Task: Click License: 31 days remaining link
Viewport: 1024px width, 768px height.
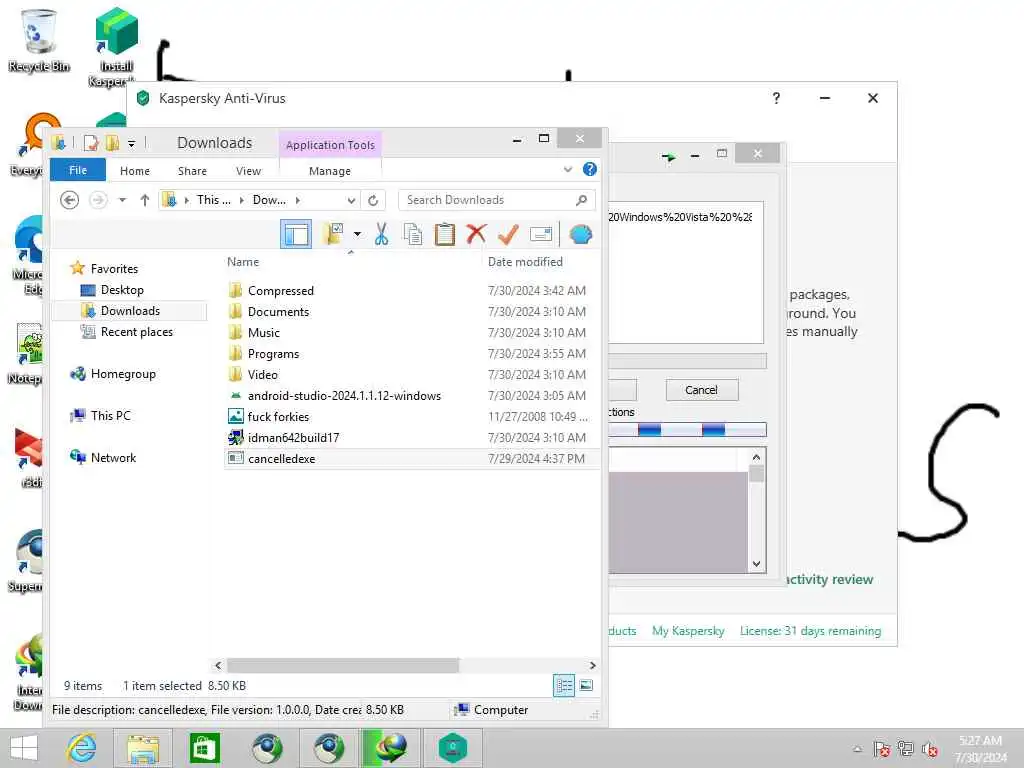Action: 810,631
